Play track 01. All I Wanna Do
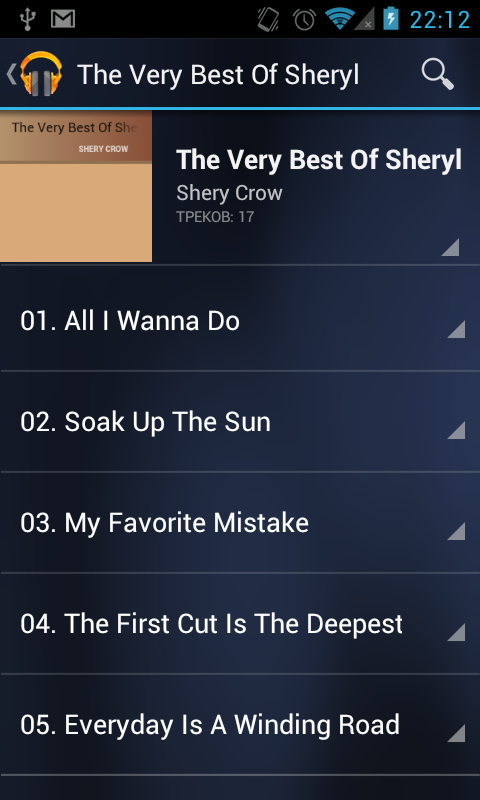480x800 pixels. [x=240, y=321]
